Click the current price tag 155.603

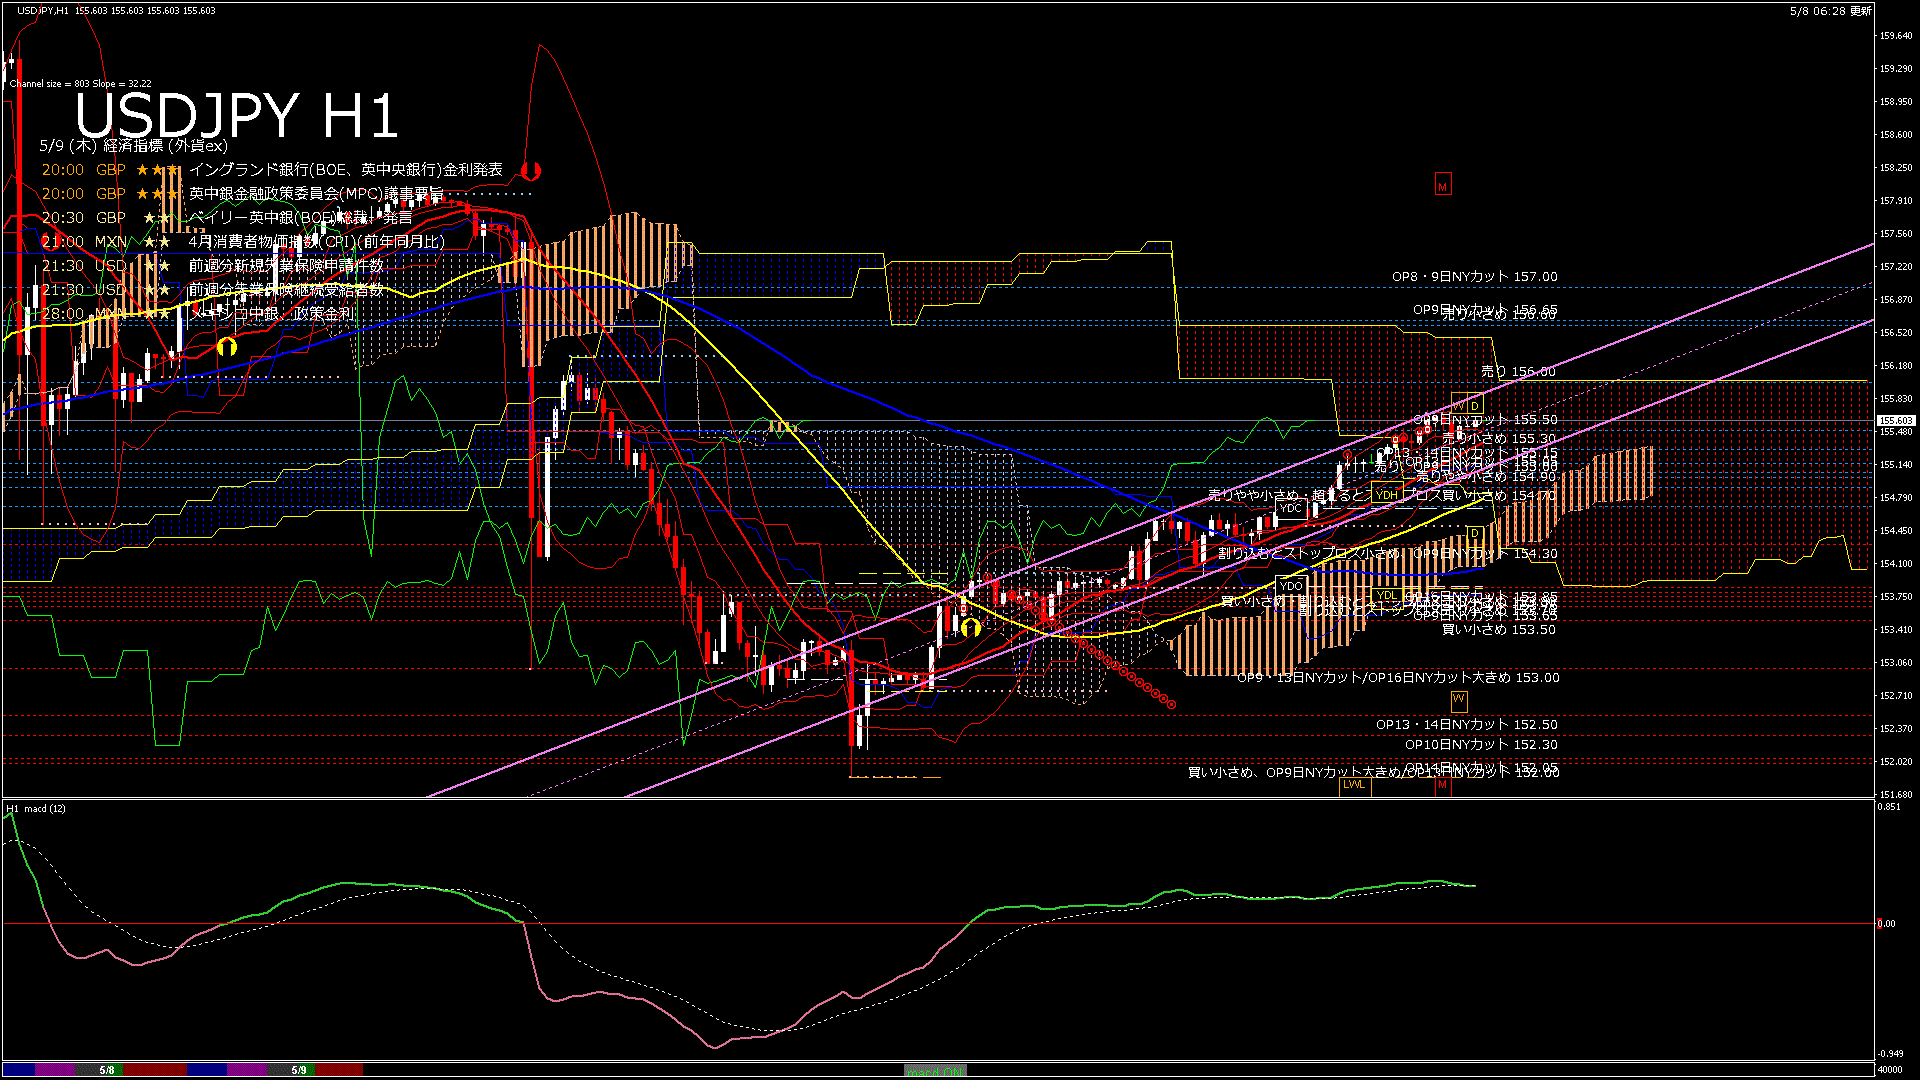(1896, 421)
